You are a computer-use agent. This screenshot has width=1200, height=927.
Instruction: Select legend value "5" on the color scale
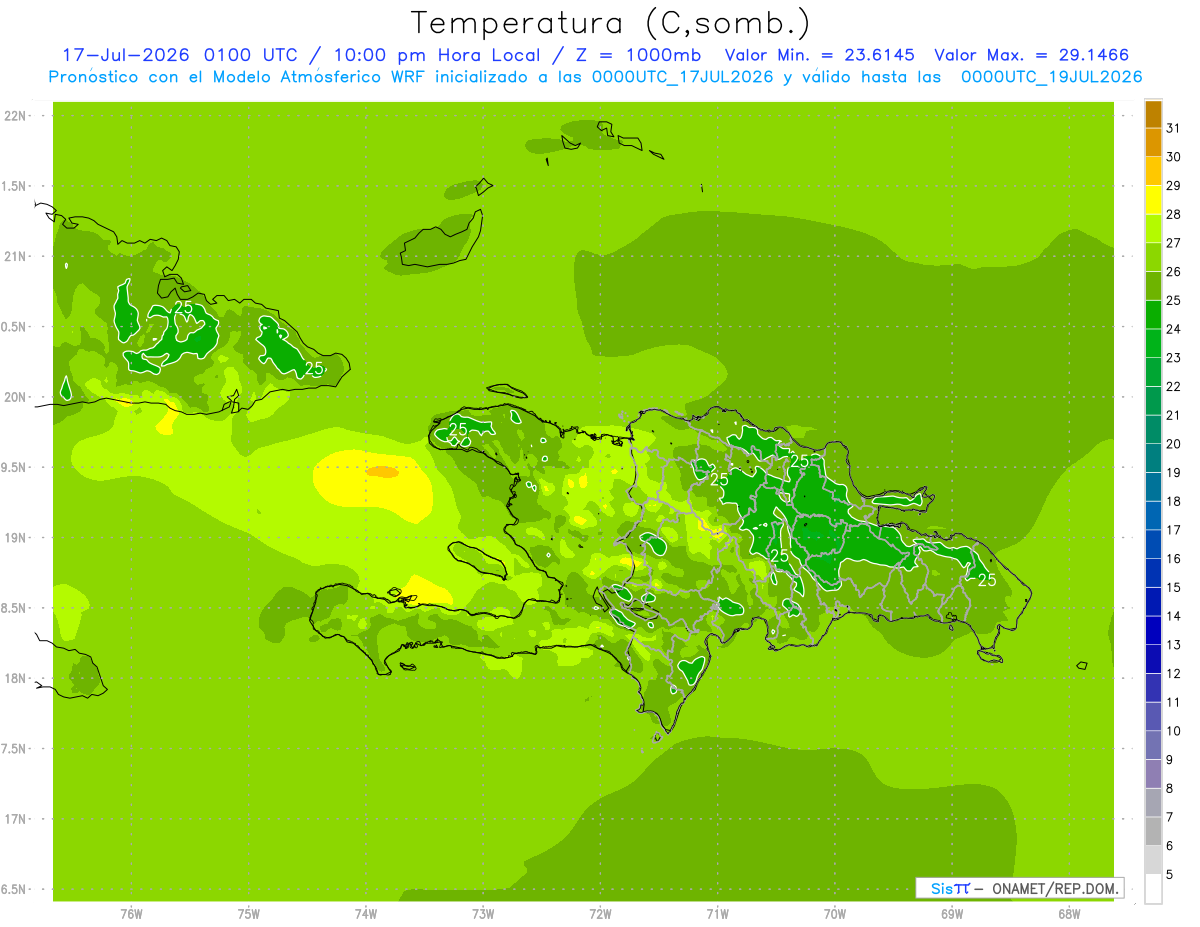[x=1170, y=875]
